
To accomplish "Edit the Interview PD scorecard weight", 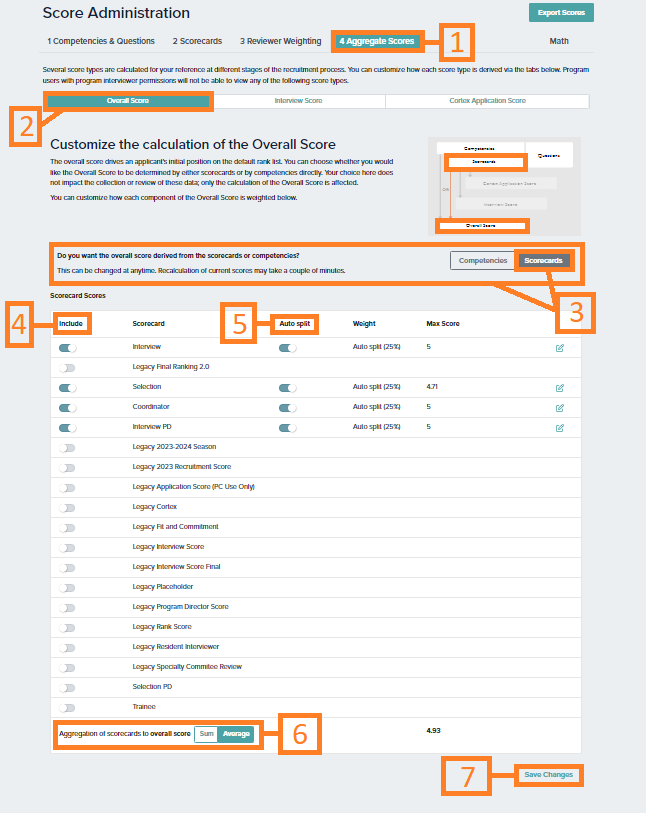I will pos(559,428).
